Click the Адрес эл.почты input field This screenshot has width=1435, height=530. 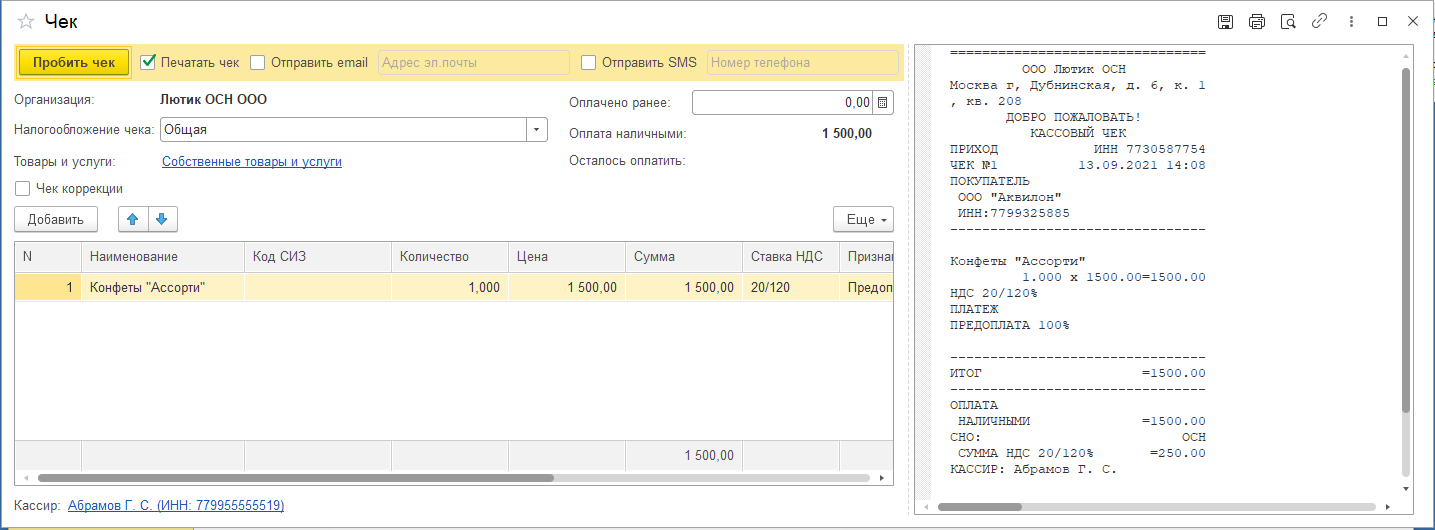click(x=474, y=62)
